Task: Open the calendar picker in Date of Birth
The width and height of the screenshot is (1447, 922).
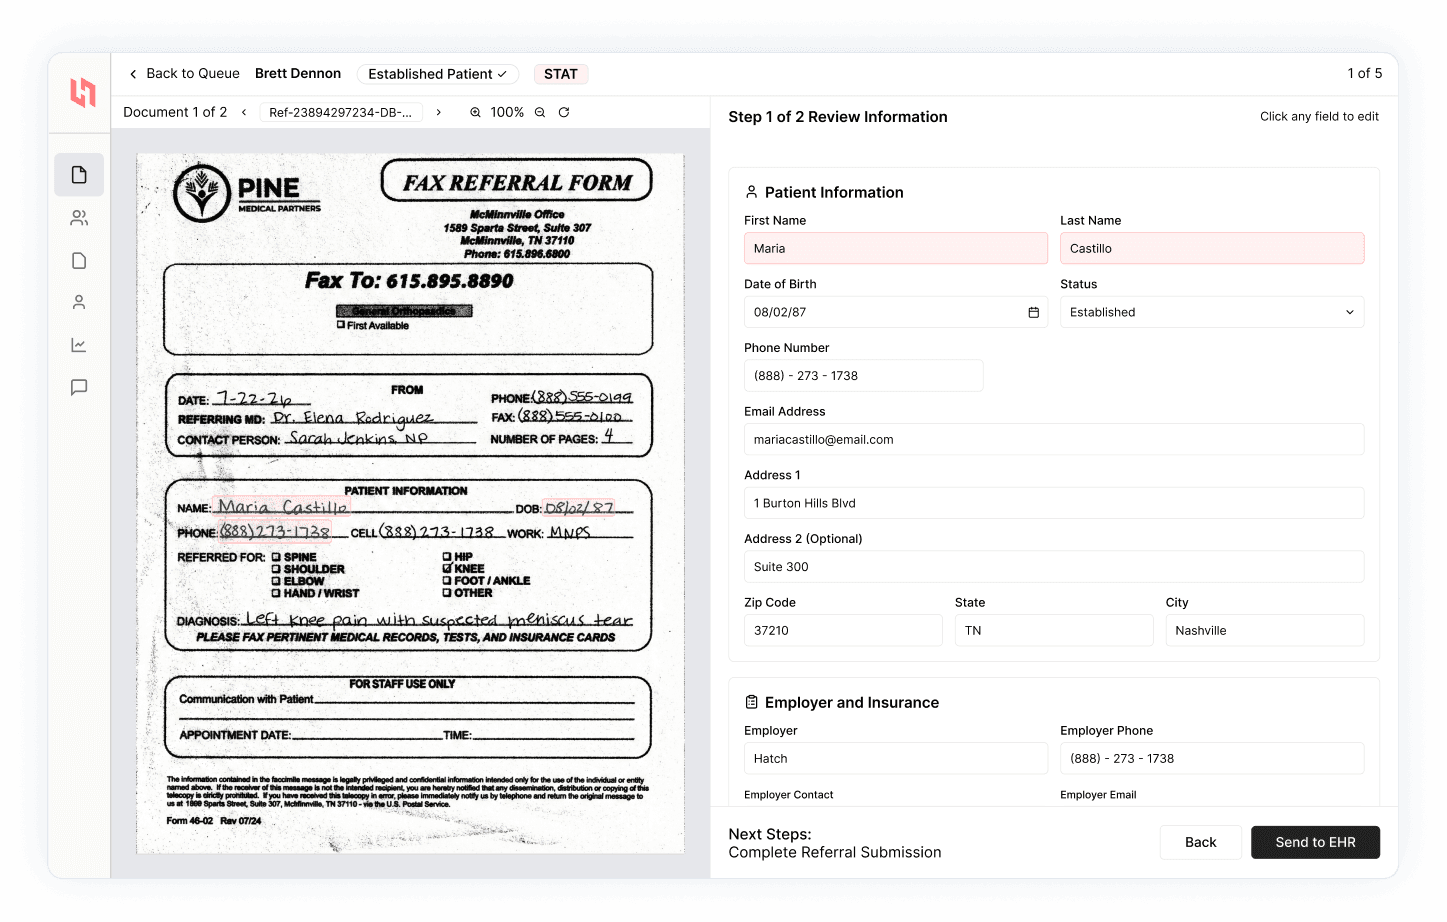Action: point(1033,312)
